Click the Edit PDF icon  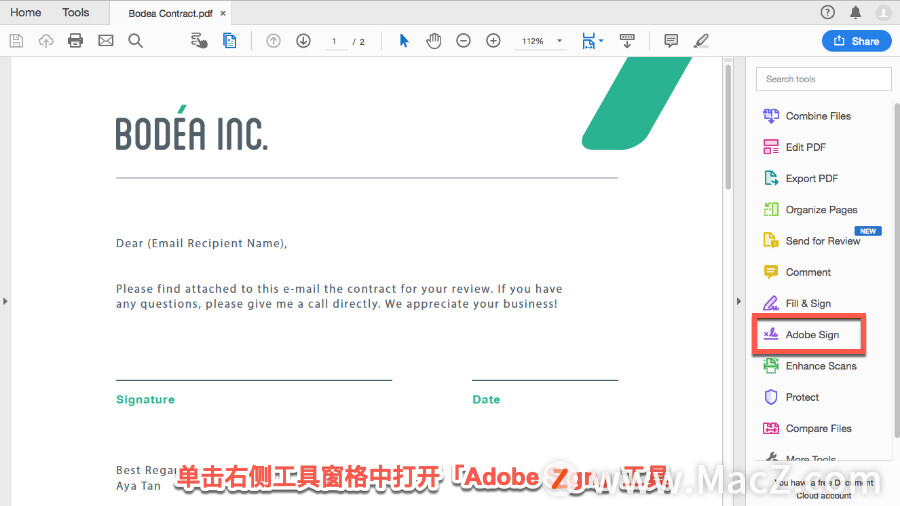(771, 147)
